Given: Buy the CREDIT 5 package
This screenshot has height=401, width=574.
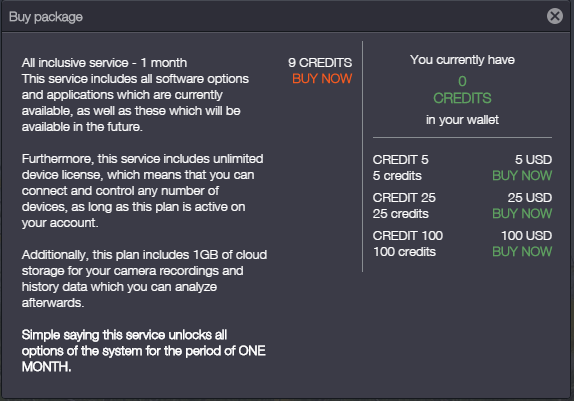Looking at the screenshot, I should tap(522, 176).
